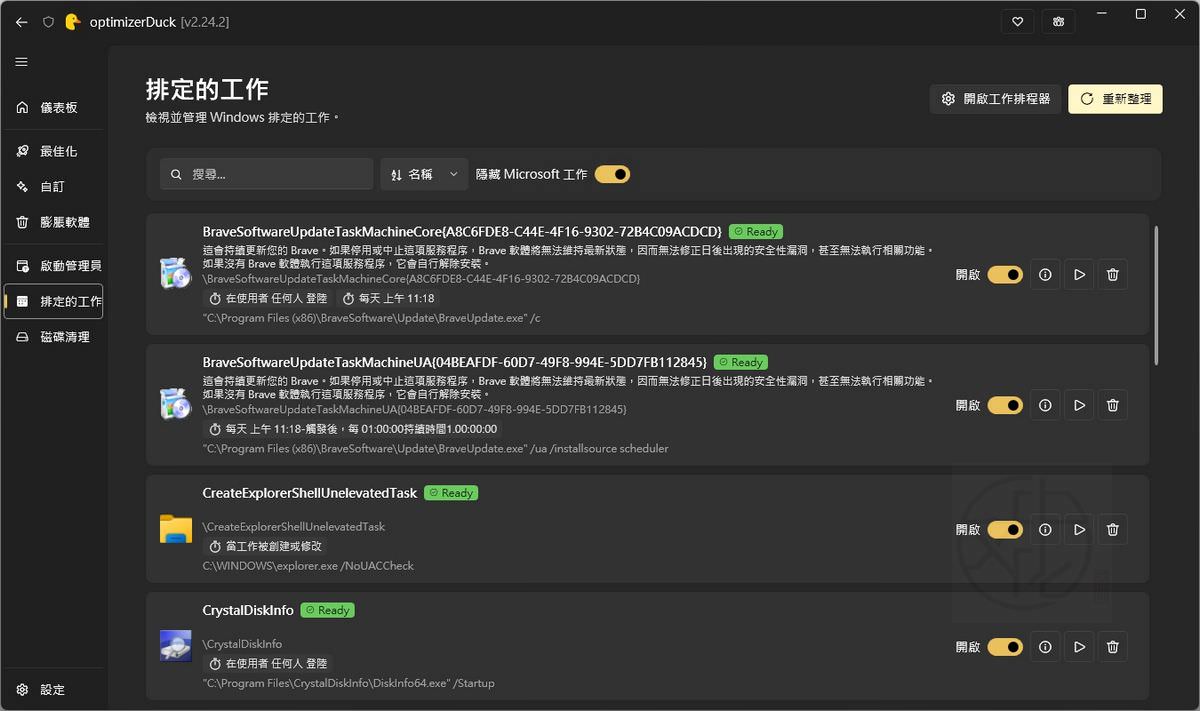Delete BraveSoftwareUpdateTaskMachineUA task
The width and height of the screenshot is (1200, 711).
pyautogui.click(x=1113, y=405)
